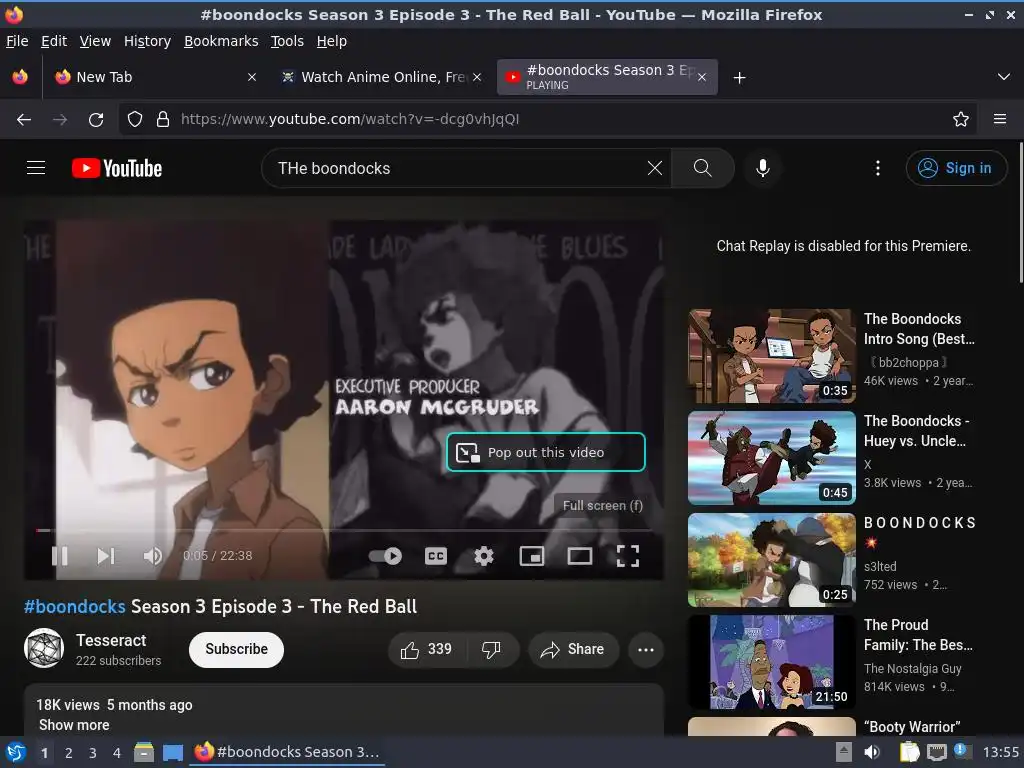The height and width of the screenshot is (768, 1024).
Task: Click the Sign in button
Action: click(955, 168)
